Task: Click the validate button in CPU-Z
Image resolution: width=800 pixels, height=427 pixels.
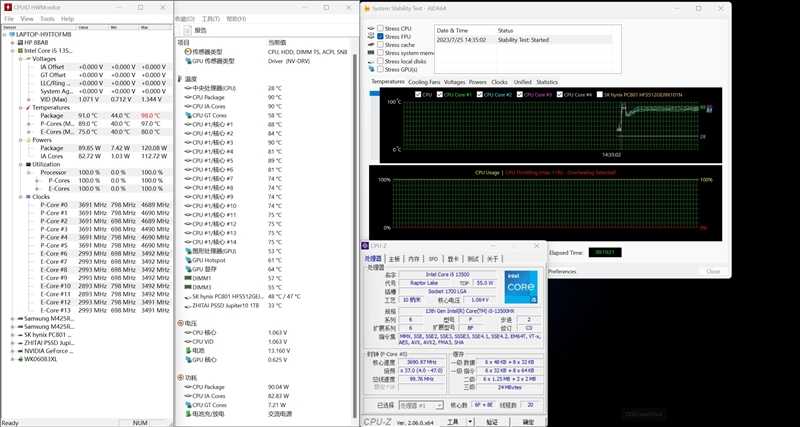Action: (492, 422)
